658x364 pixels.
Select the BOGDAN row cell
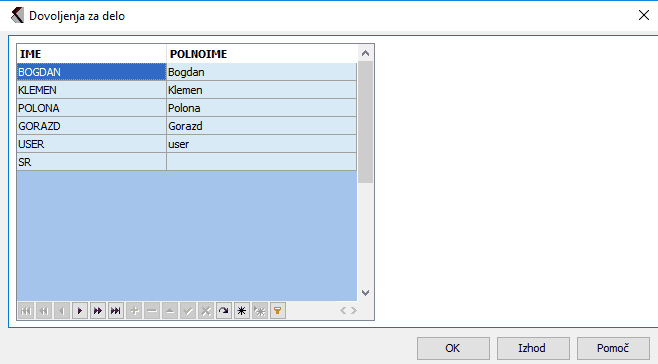click(91, 72)
